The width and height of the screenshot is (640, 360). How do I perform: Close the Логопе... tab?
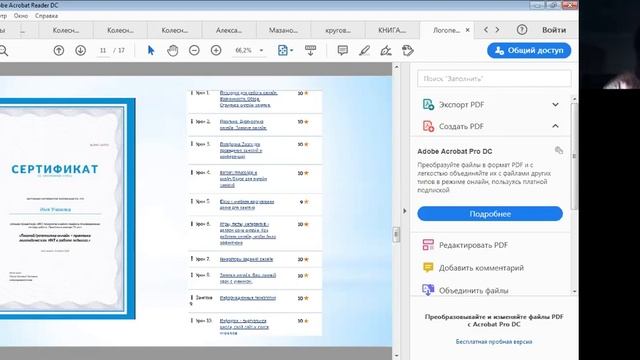coord(468,30)
